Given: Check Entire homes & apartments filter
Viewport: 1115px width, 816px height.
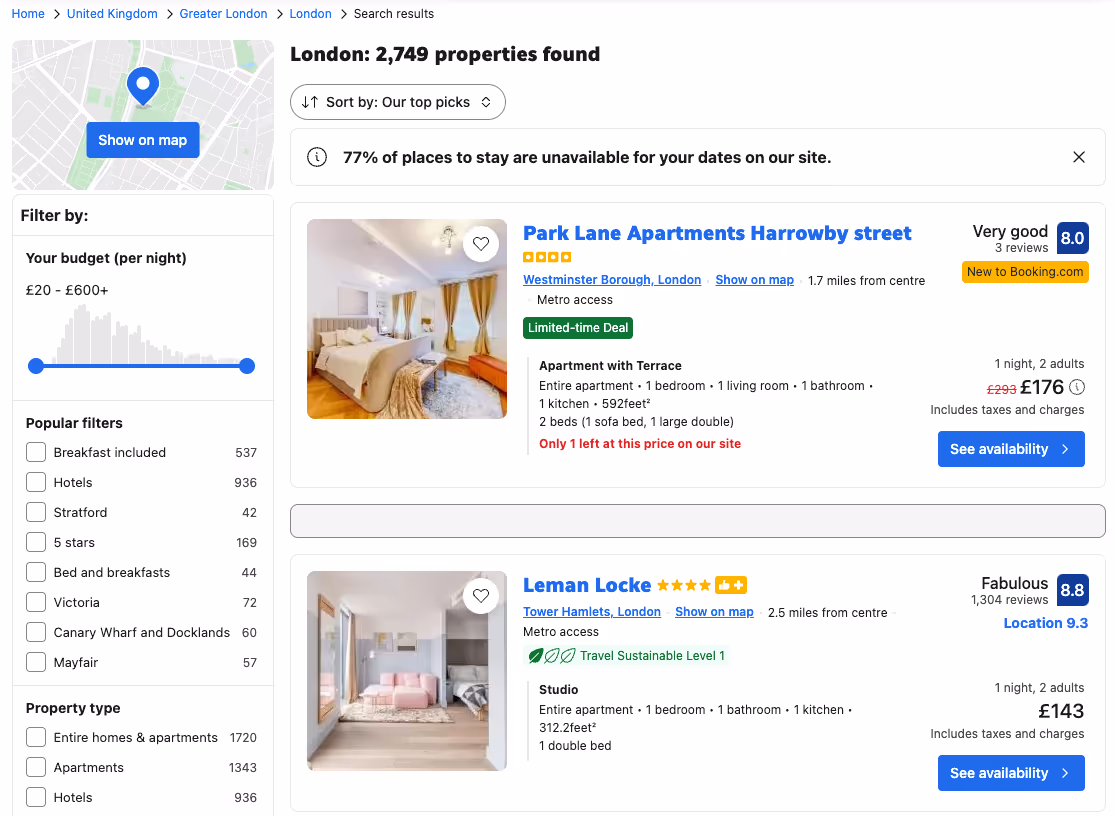Looking at the screenshot, I should point(36,737).
